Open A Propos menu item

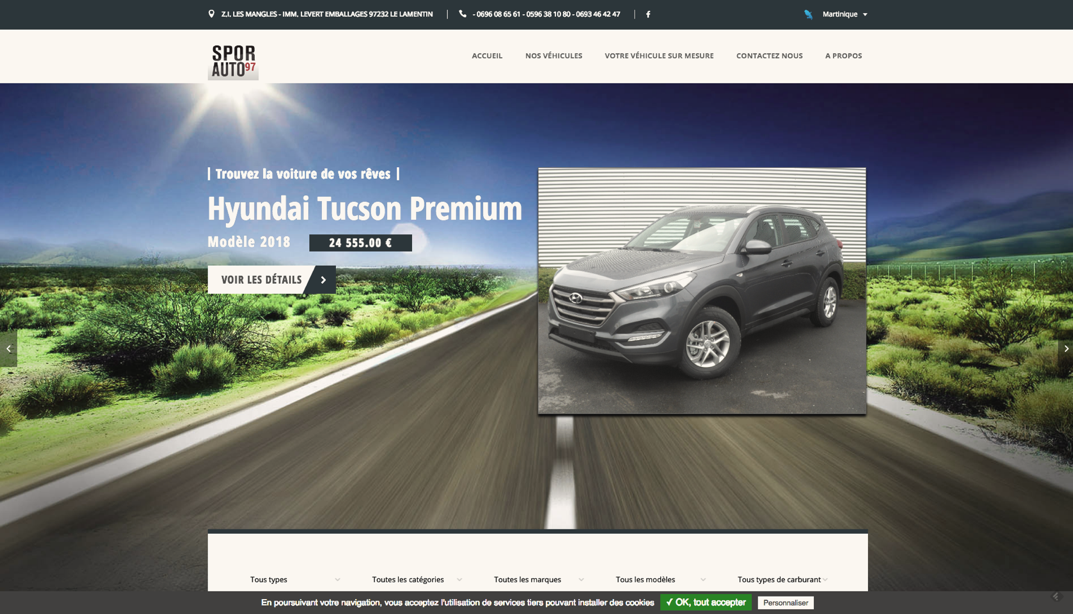click(843, 56)
